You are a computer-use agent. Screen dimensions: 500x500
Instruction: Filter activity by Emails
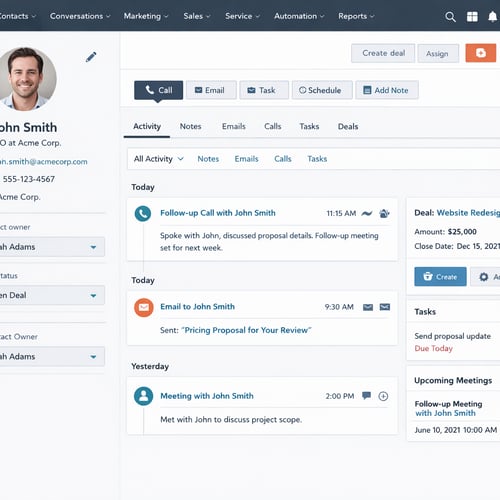click(x=246, y=159)
